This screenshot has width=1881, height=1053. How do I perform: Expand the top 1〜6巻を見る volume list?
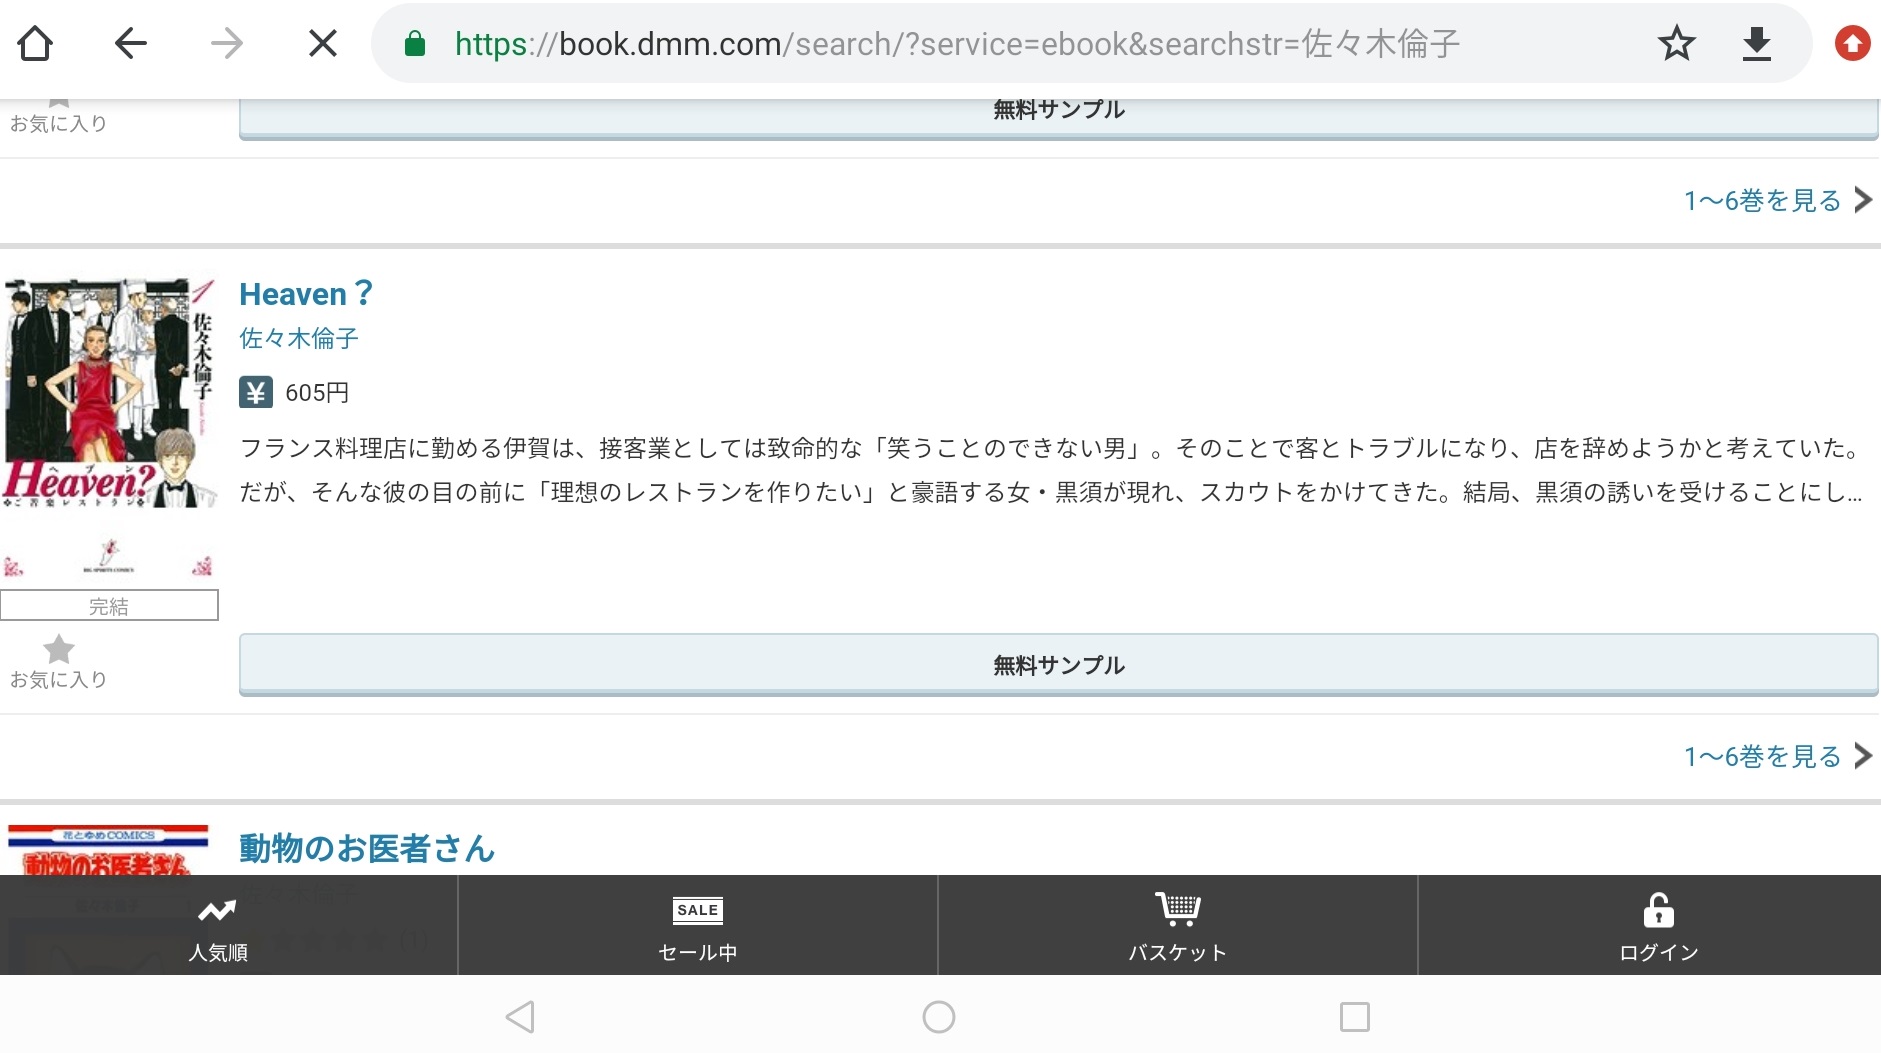pos(1776,200)
